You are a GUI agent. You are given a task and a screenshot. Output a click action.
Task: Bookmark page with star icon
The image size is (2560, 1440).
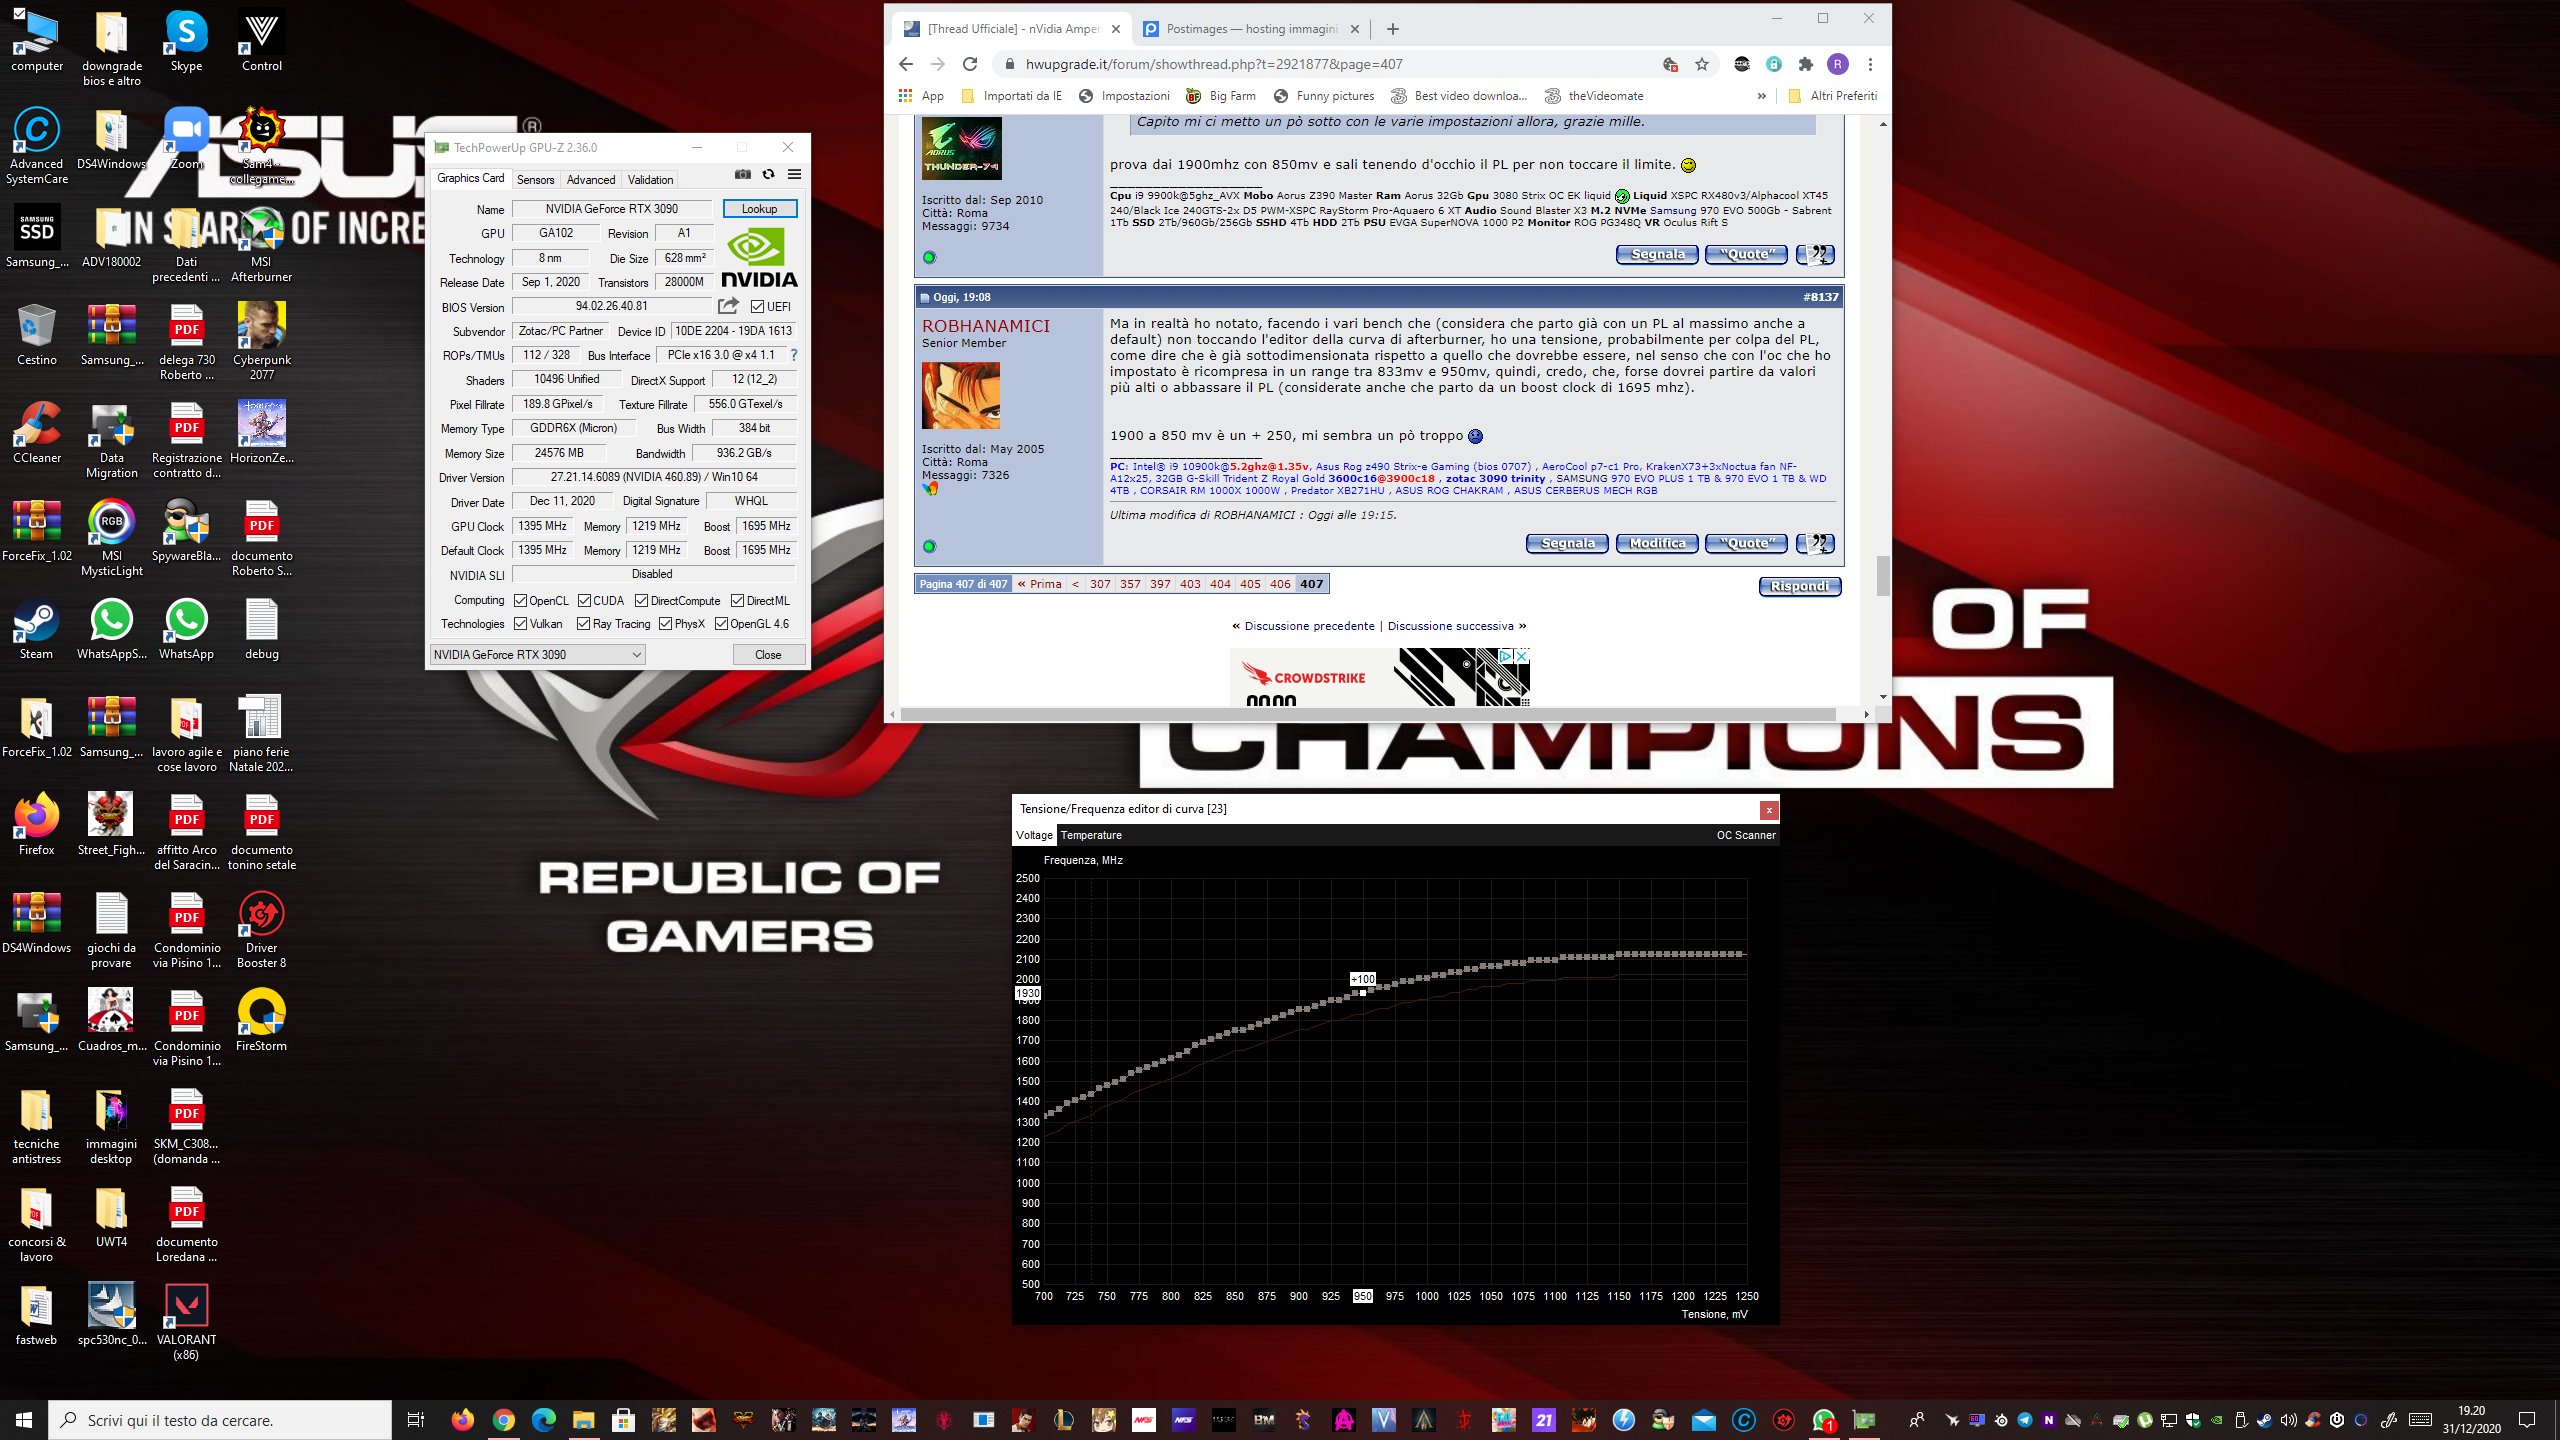1701,64
